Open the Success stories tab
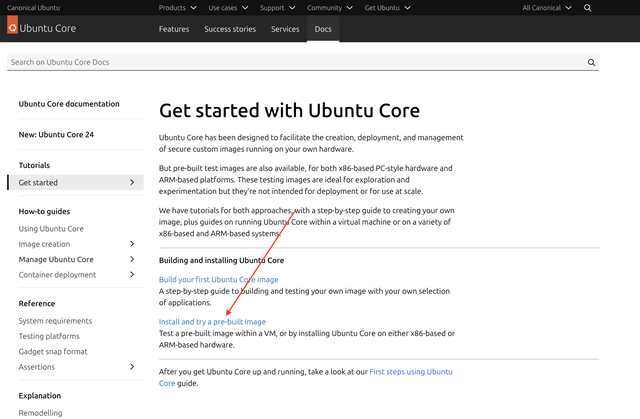The image size is (640, 419). tap(230, 29)
